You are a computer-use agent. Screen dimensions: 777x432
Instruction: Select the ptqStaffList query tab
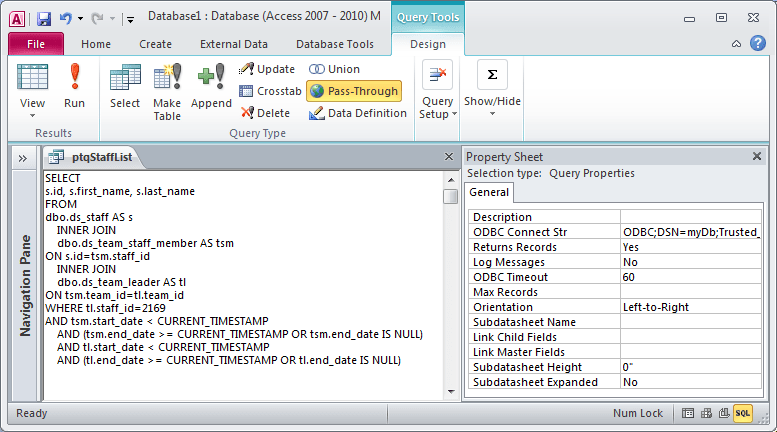(x=92, y=158)
